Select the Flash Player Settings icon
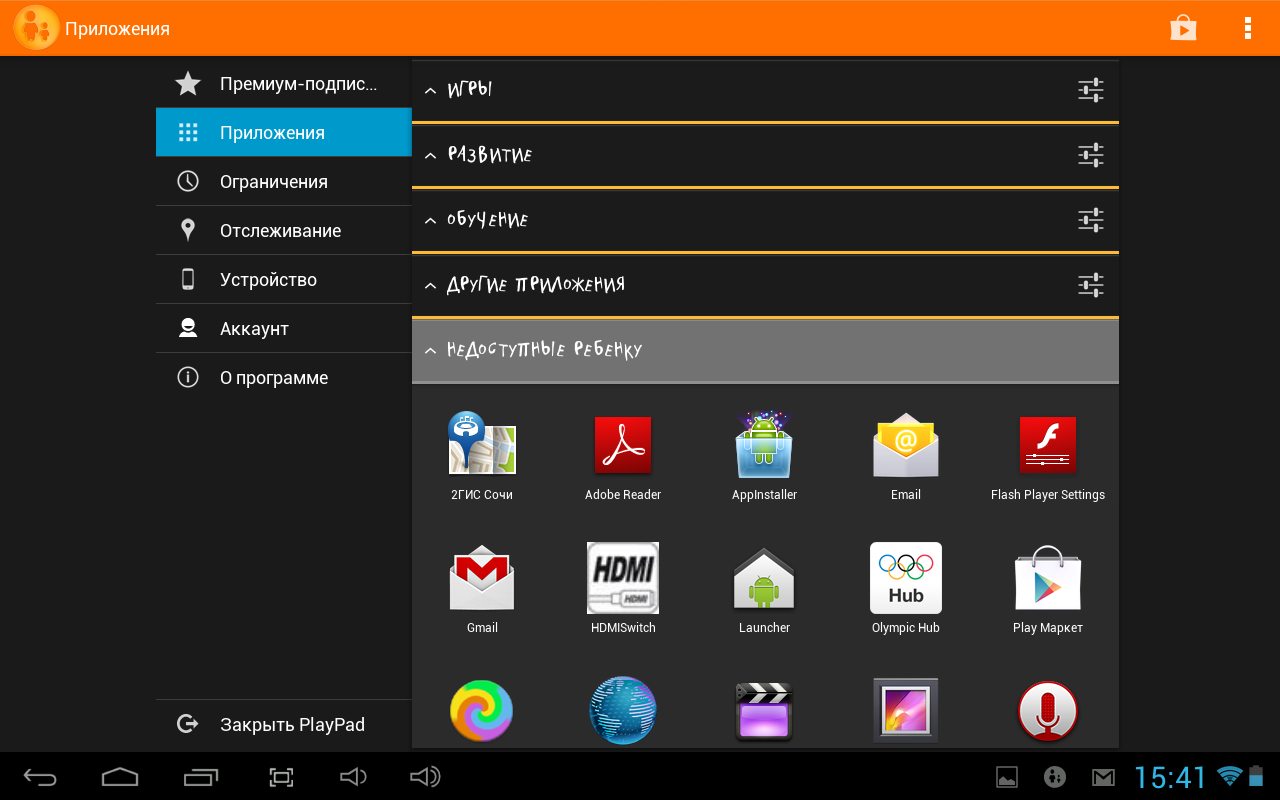1280x800 pixels. point(1047,445)
